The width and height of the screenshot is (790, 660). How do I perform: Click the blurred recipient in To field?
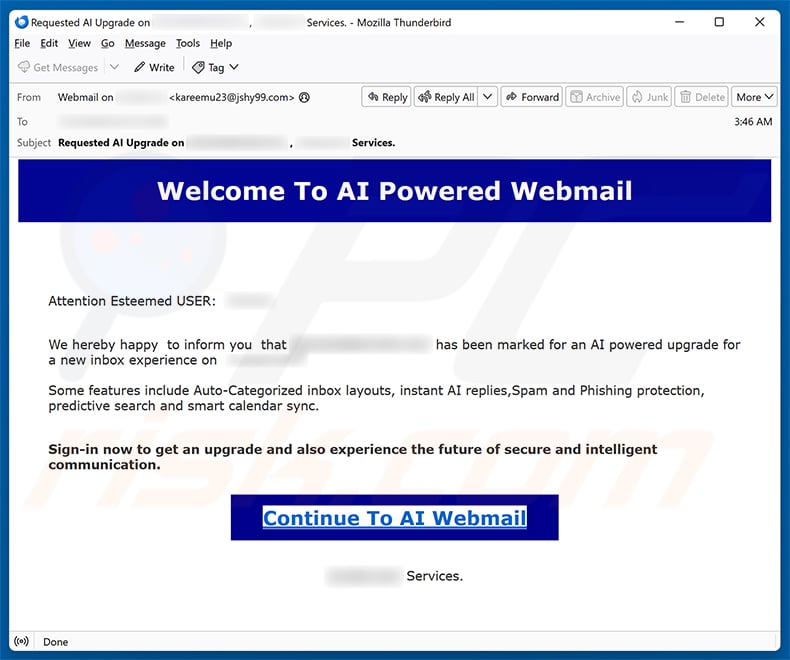click(113, 121)
